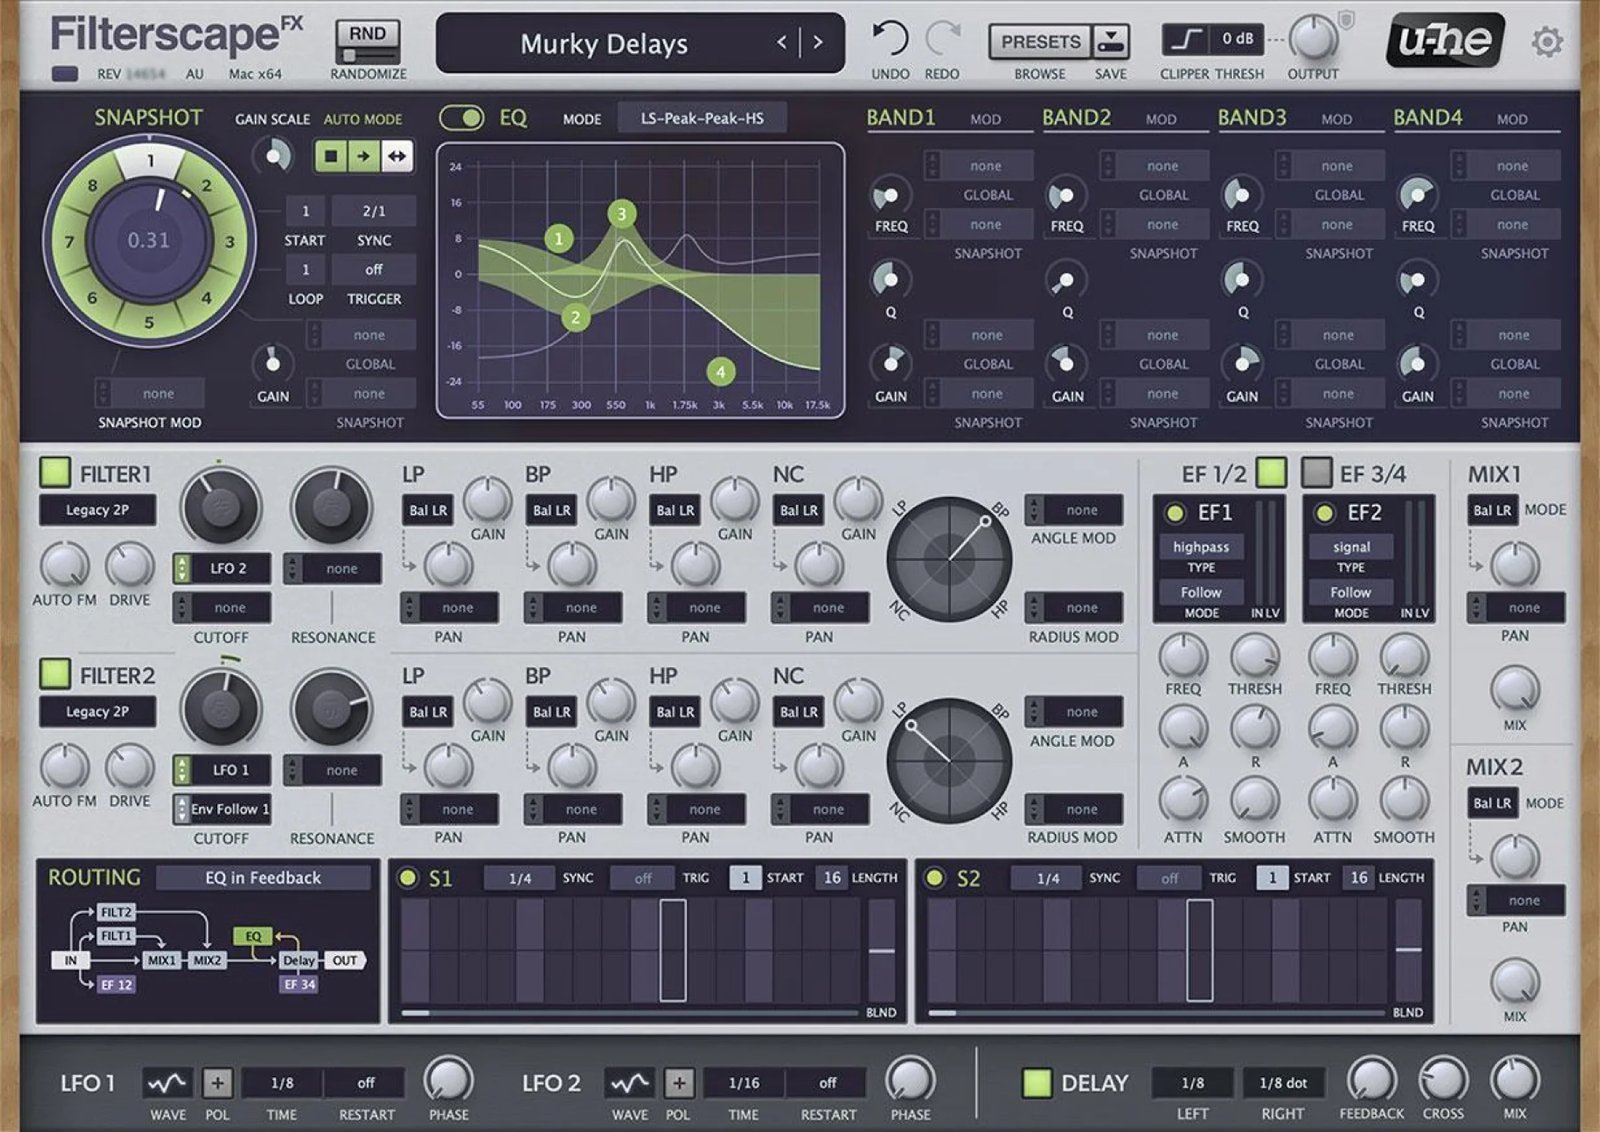Adjust the delay FEEDBACK knob
Screen dimensions: 1600x1132
coord(1372,1080)
